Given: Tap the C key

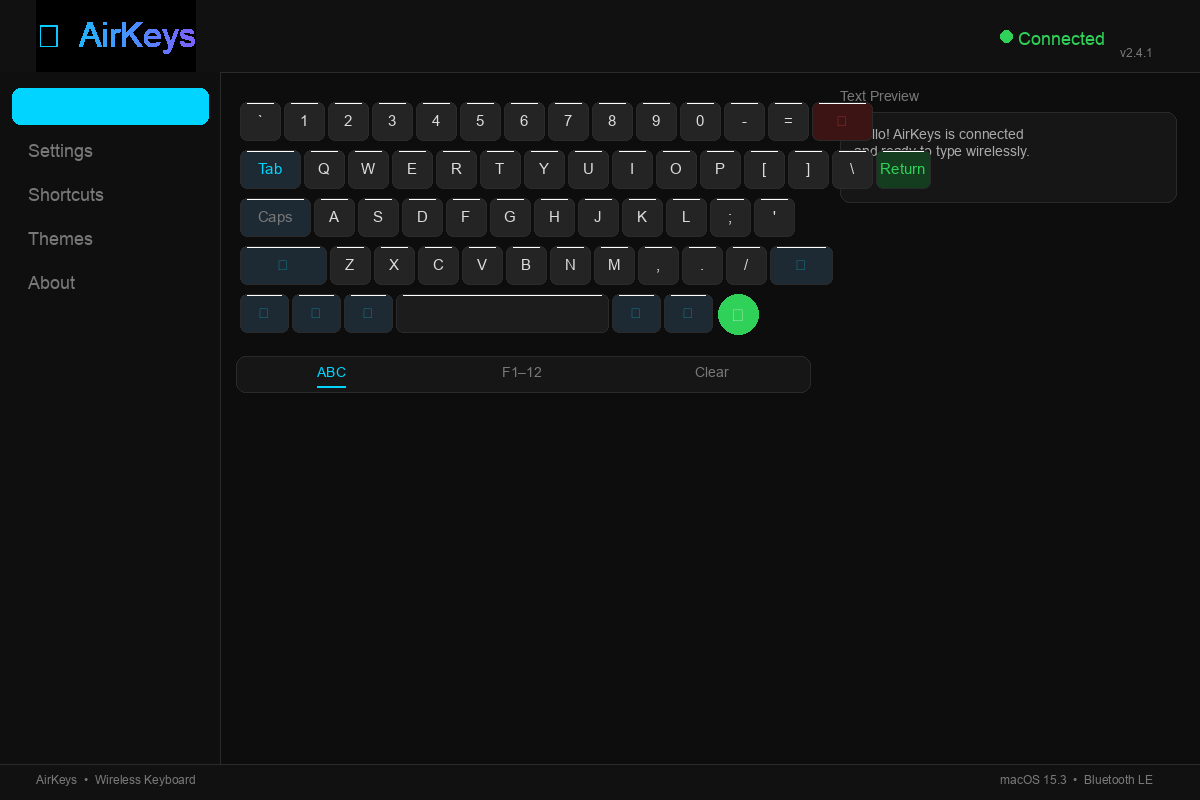Looking at the screenshot, I should [438, 265].
